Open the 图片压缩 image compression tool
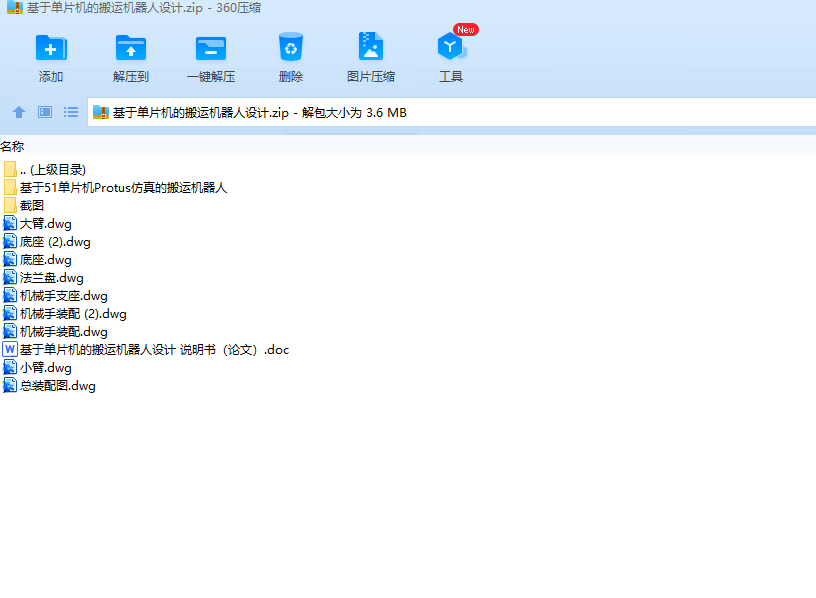Screen dimensions: 816x598 click(x=371, y=57)
